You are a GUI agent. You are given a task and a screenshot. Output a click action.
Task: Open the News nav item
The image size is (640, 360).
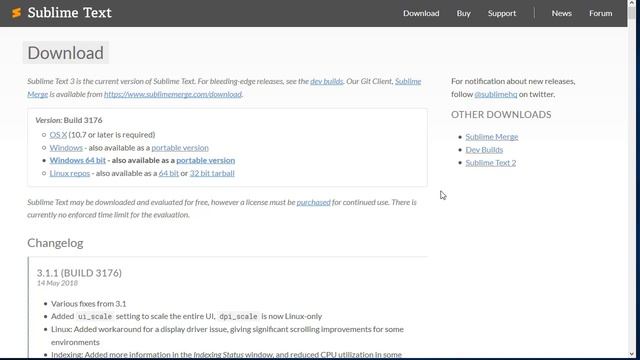(562, 13)
